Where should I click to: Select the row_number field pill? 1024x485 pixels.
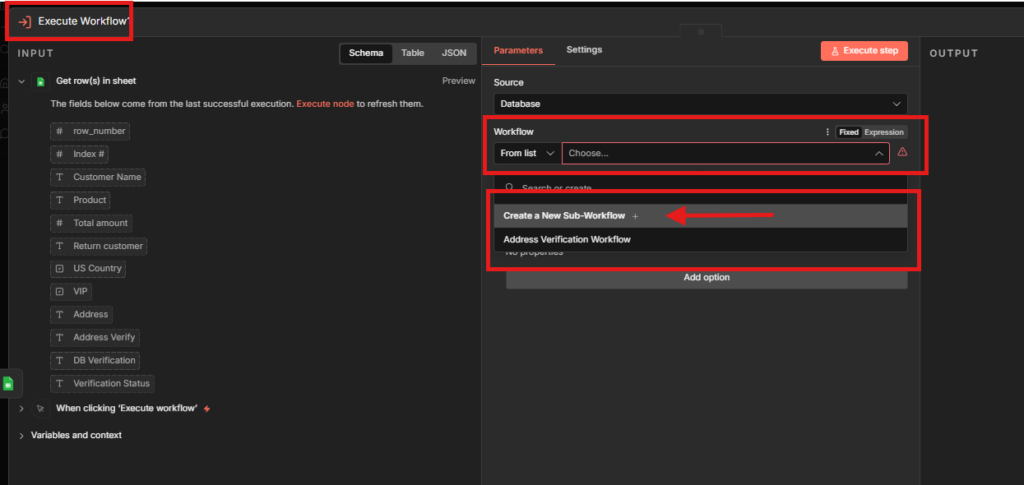coord(89,131)
